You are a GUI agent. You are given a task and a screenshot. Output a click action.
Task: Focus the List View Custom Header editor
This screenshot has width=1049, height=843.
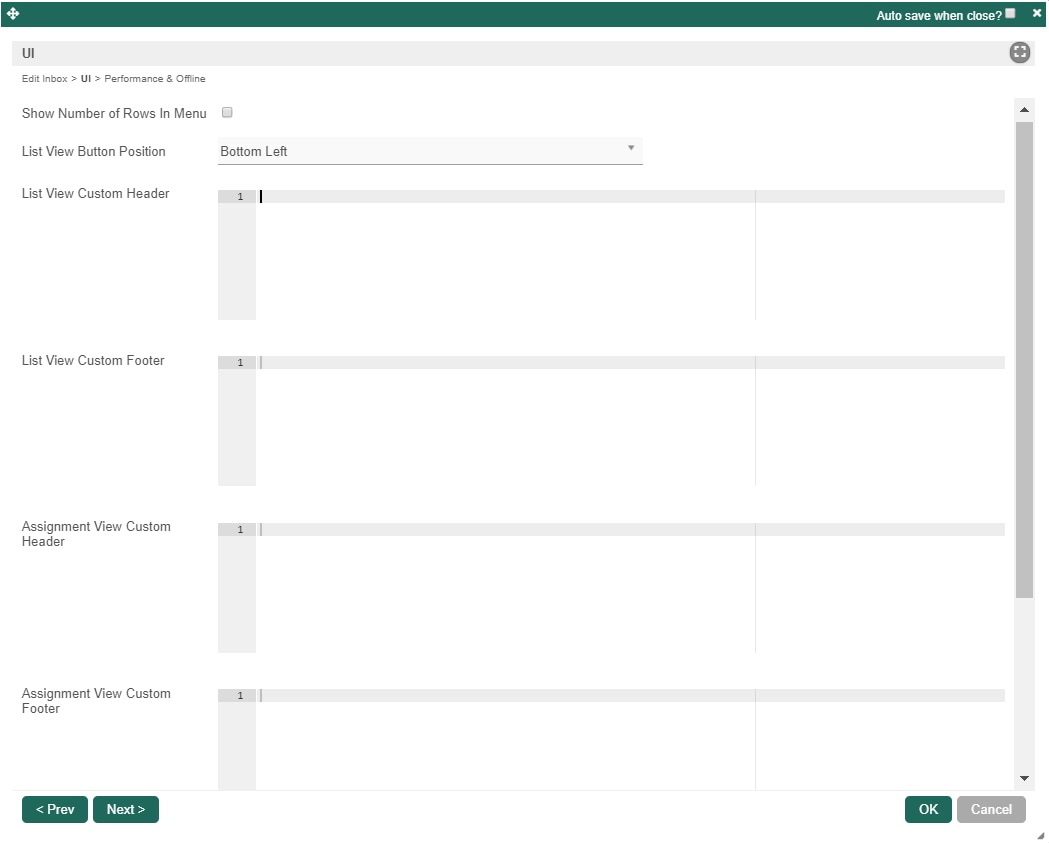pyautogui.click(x=611, y=255)
